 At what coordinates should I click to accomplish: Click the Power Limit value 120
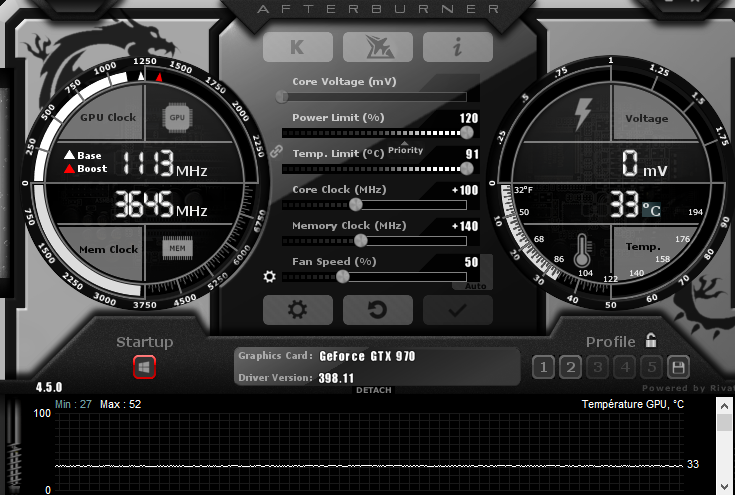[x=469, y=118]
